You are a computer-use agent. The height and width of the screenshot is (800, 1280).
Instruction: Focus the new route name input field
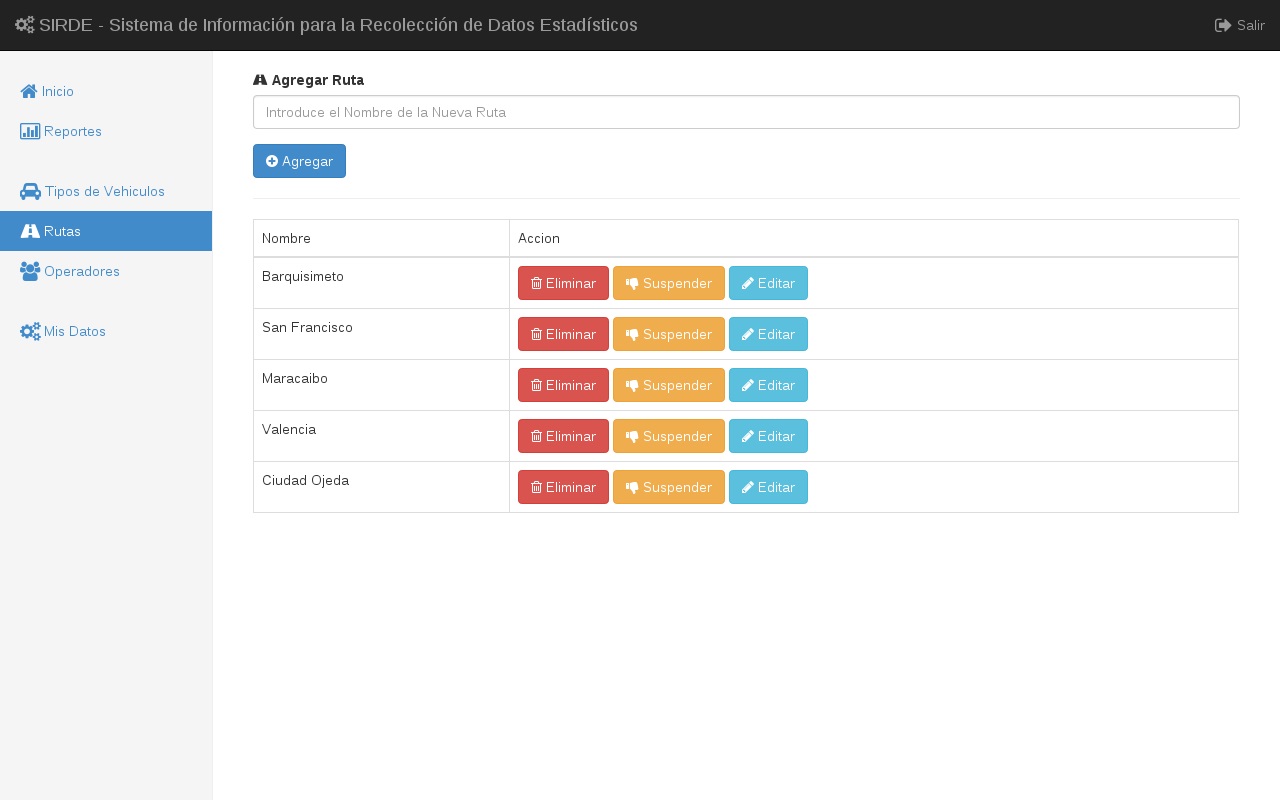tap(746, 112)
